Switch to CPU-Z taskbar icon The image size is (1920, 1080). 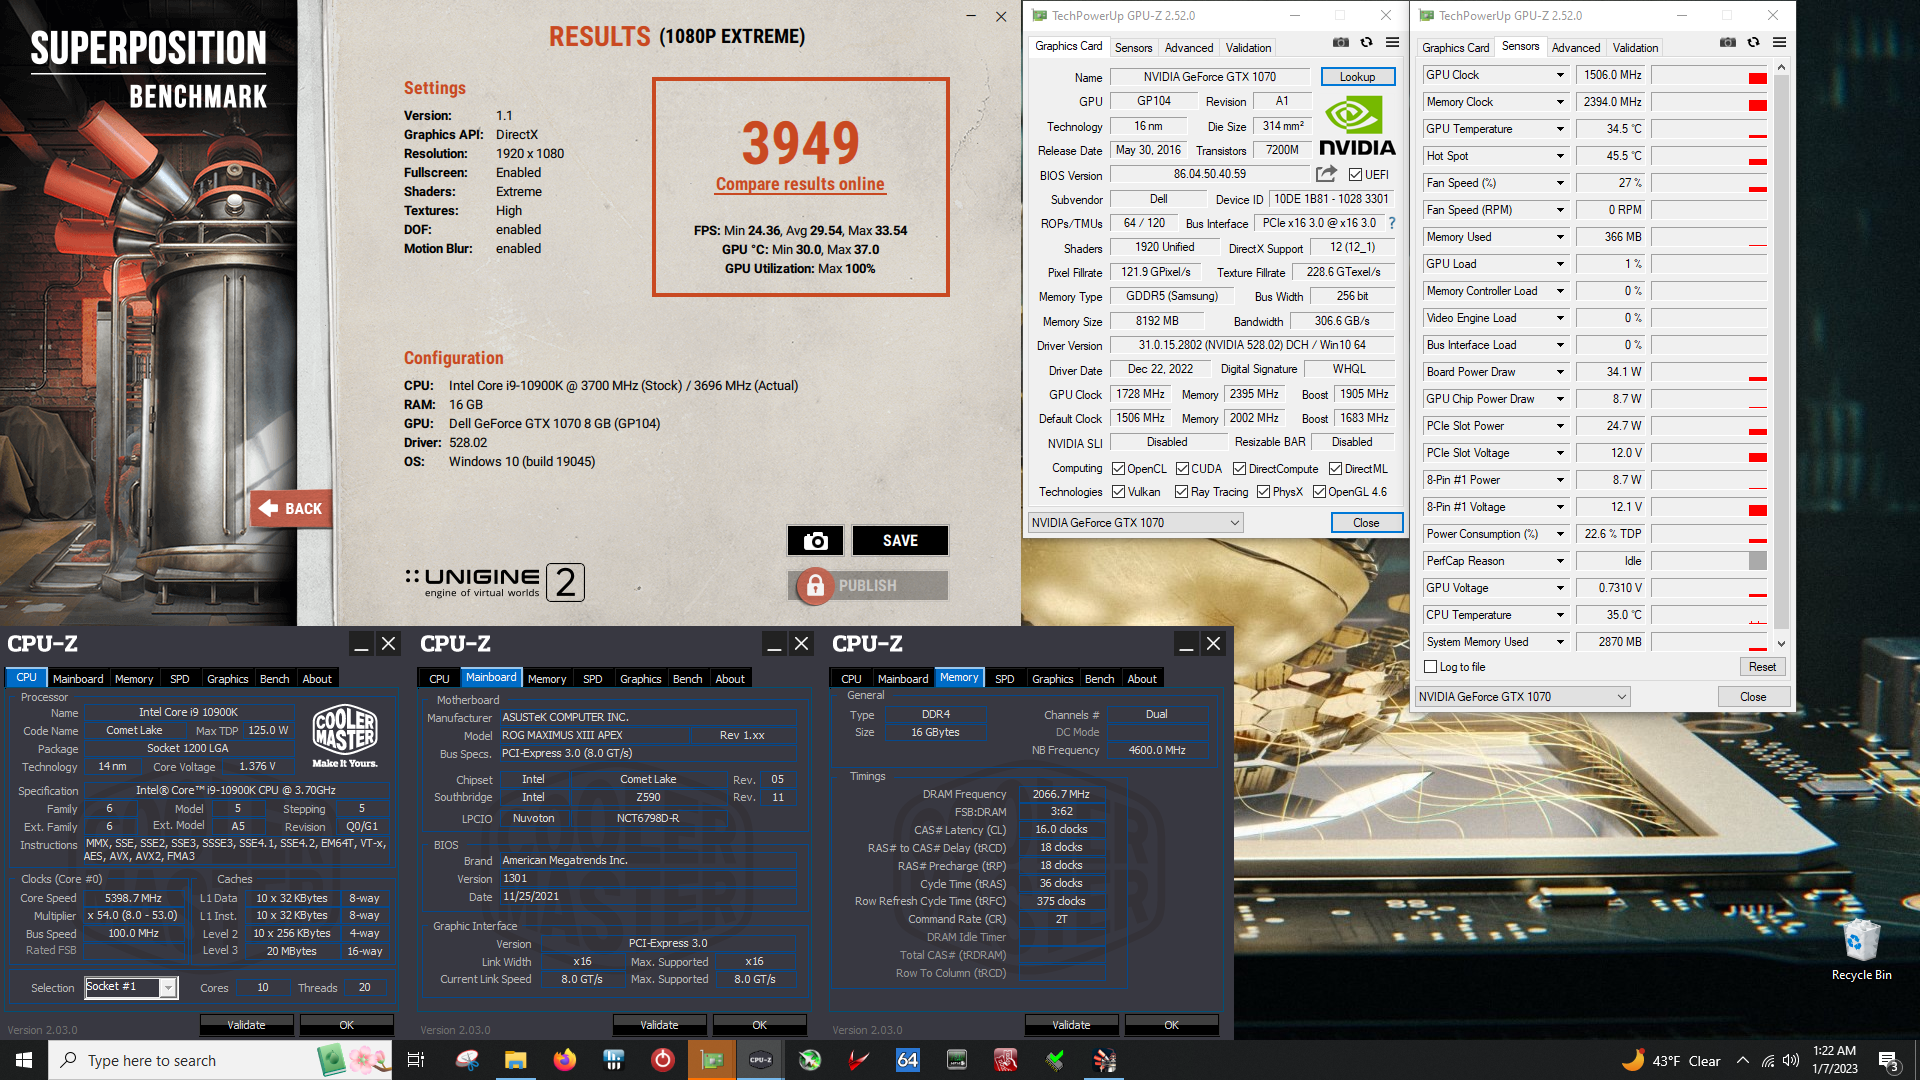coord(761,1060)
